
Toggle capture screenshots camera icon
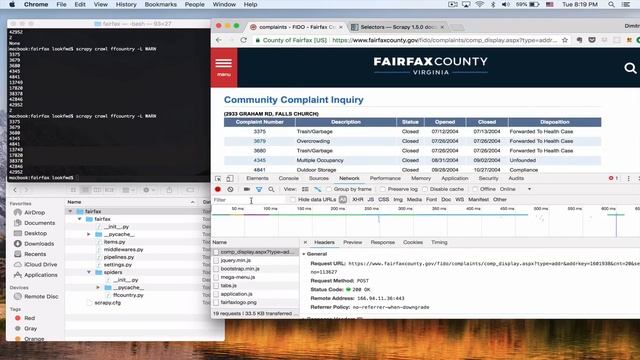[247, 189]
